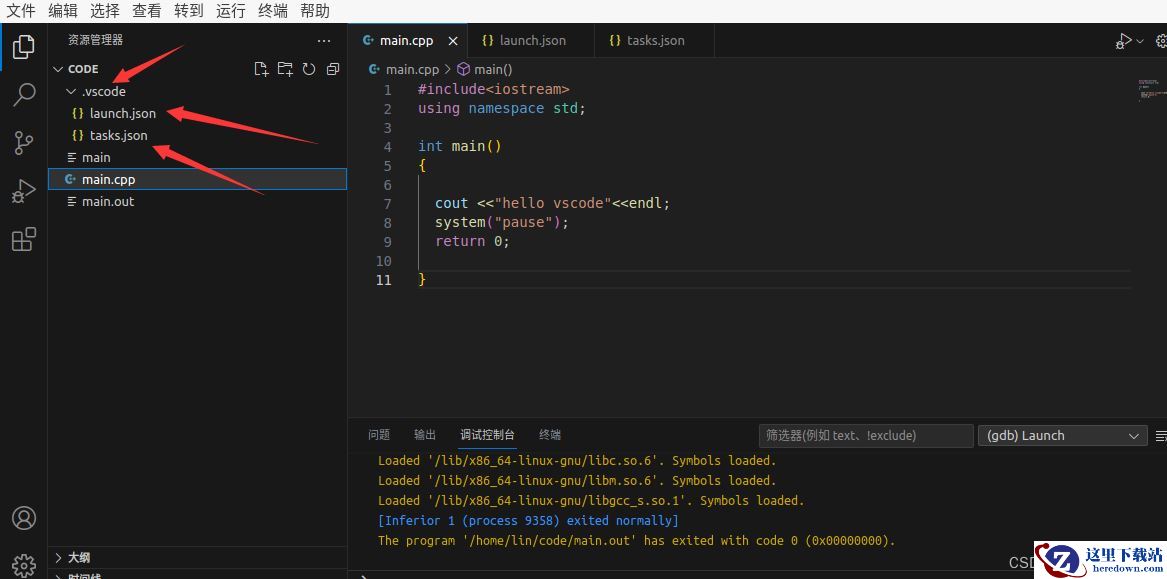Switch to the 输出 panel tab
The image size is (1167, 579).
pos(425,435)
